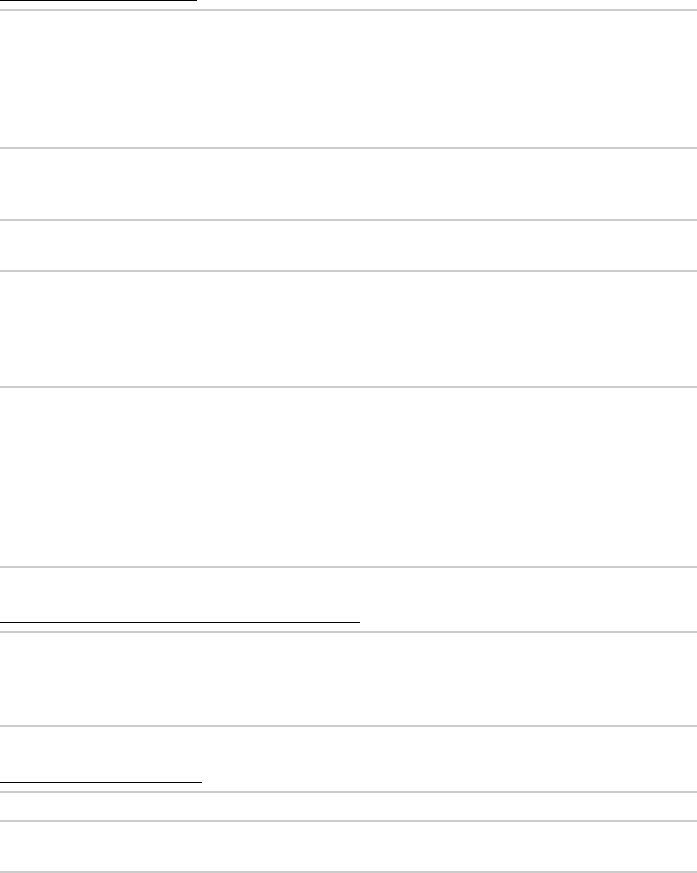Click the blank section directly below the longest underline
The width and height of the screenshot is (697, 873).
[x=348, y=679]
